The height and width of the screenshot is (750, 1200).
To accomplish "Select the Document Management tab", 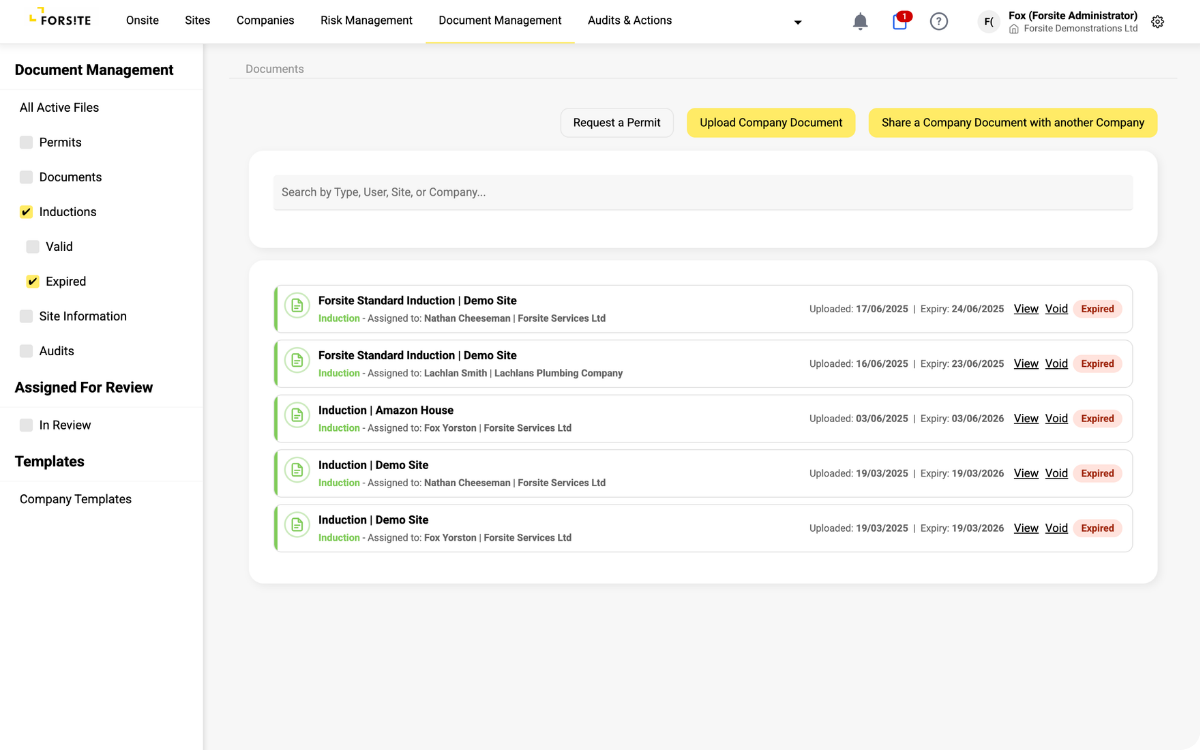I will click(x=500, y=20).
